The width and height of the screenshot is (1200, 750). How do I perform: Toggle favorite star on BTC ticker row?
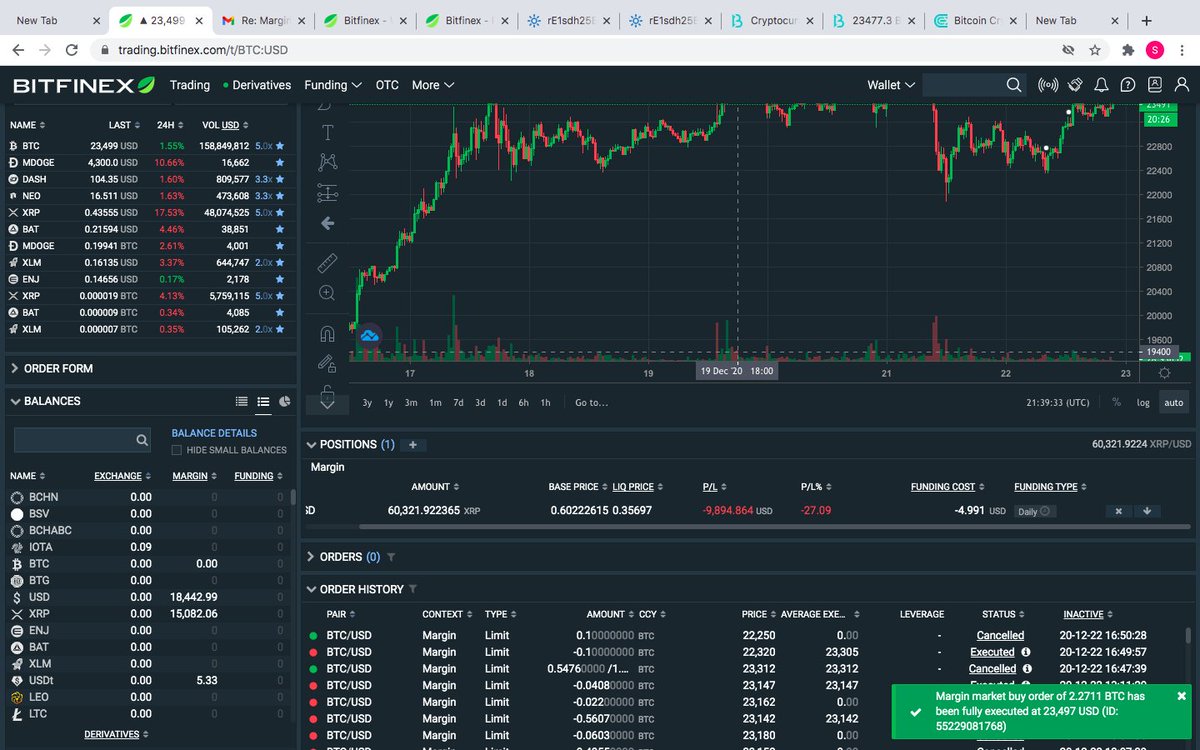coord(280,146)
